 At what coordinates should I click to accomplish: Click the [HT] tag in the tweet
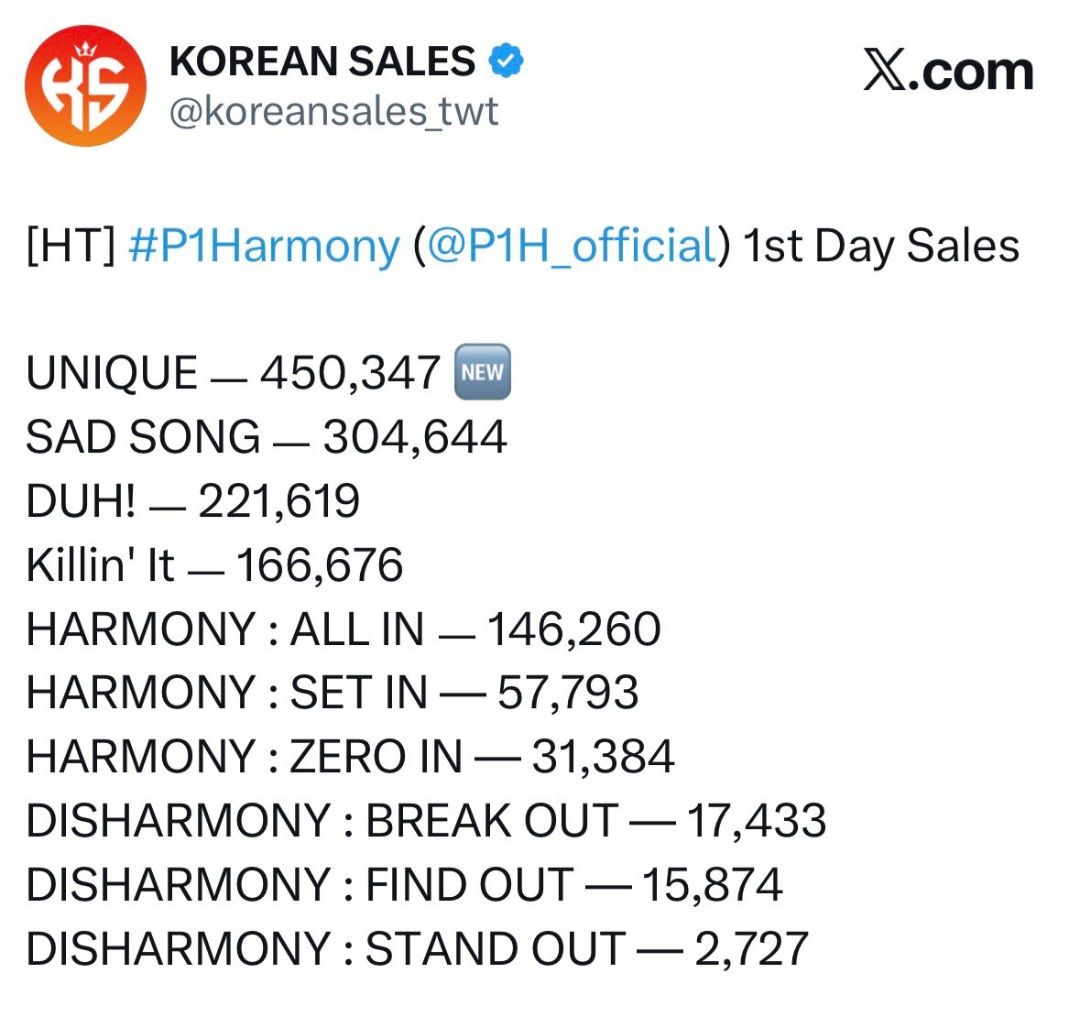click(x=72, y=247)
